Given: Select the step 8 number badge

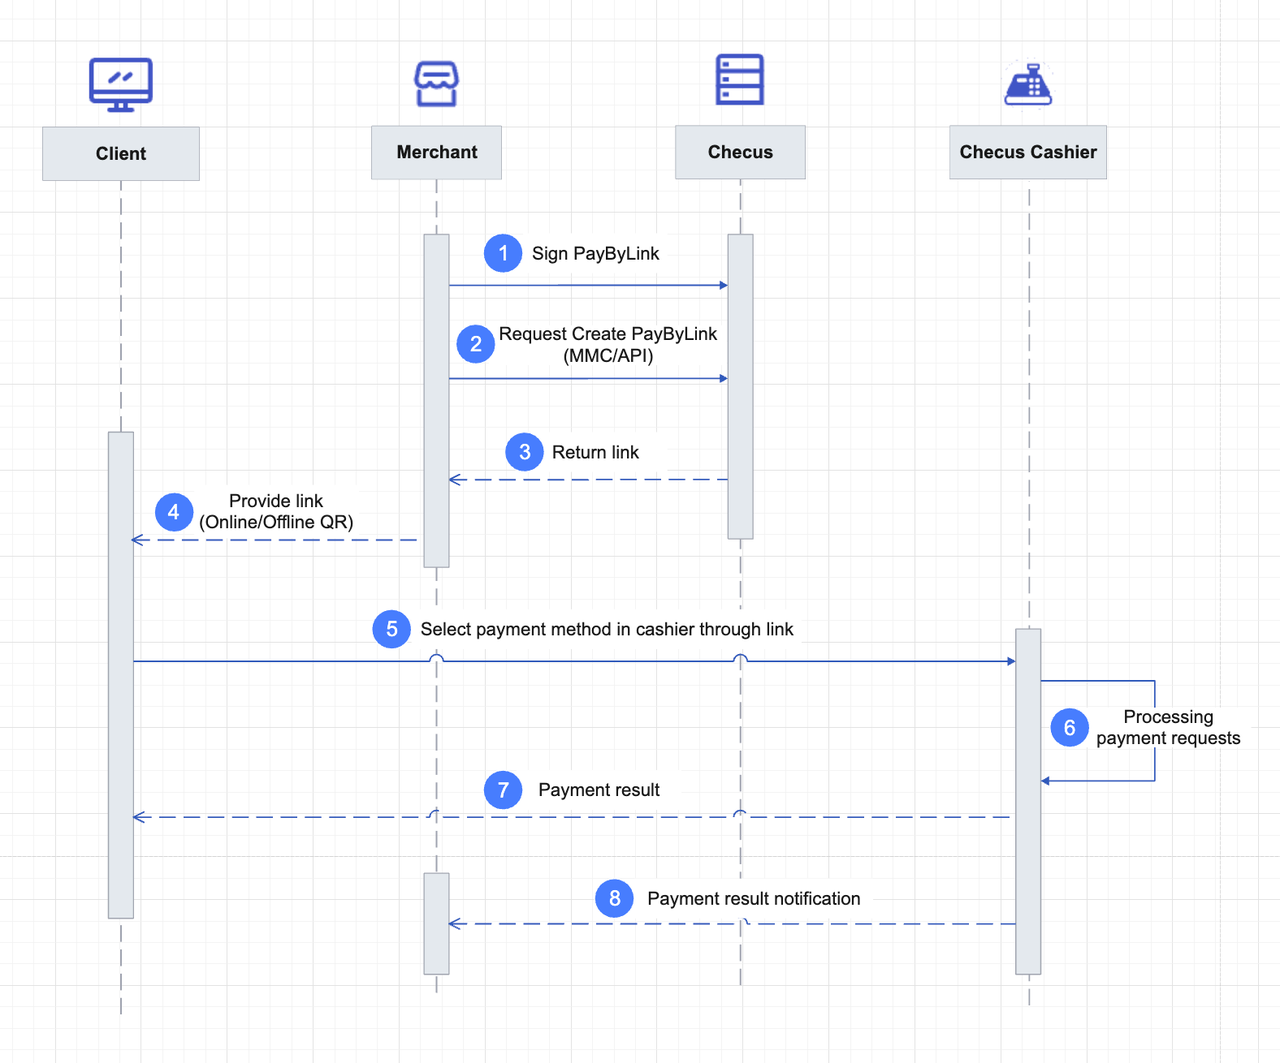Looking at the screenshot, I should point(614,898).
